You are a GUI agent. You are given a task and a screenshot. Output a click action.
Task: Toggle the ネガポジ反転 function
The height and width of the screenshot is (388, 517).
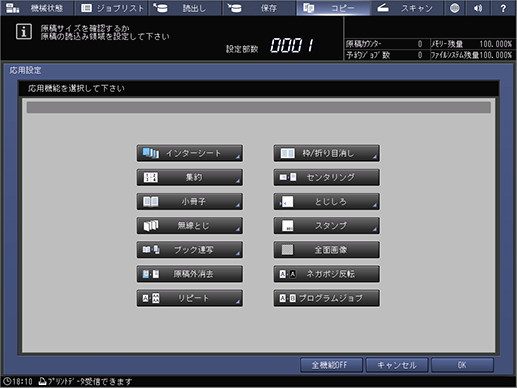coord(327,274)
